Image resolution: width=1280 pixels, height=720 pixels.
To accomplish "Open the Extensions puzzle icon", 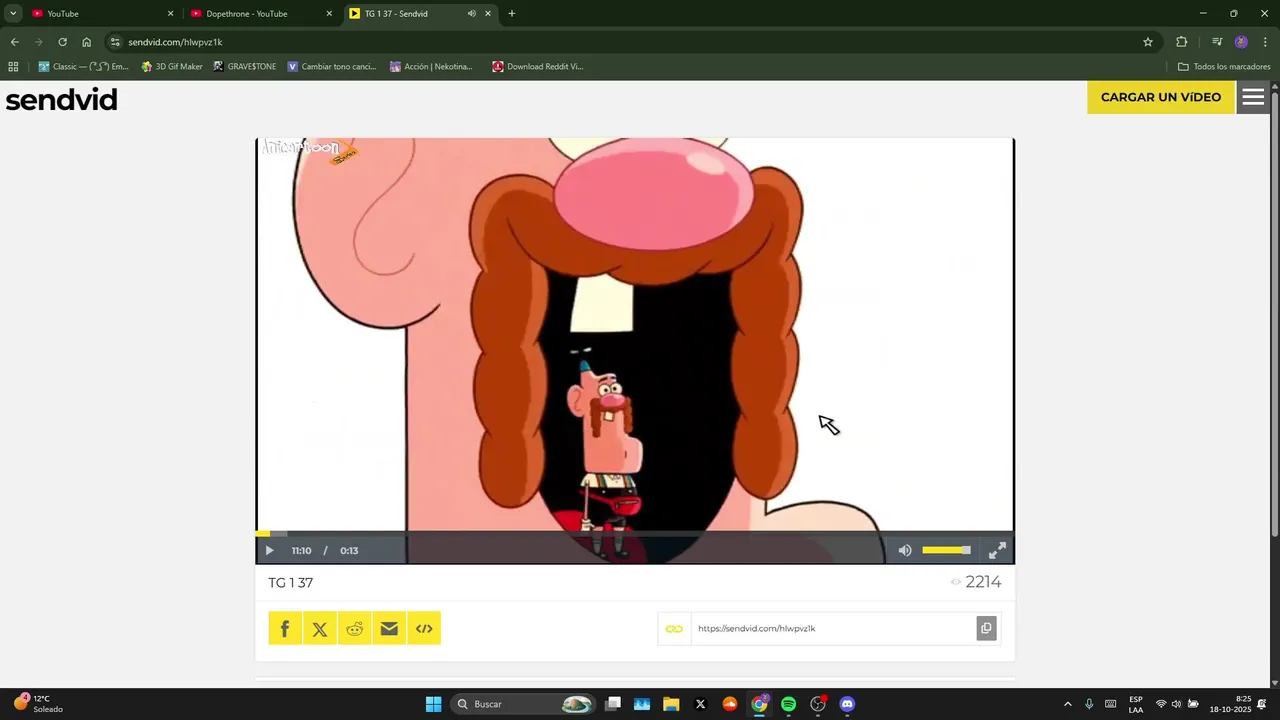I will coord(1182,42).
